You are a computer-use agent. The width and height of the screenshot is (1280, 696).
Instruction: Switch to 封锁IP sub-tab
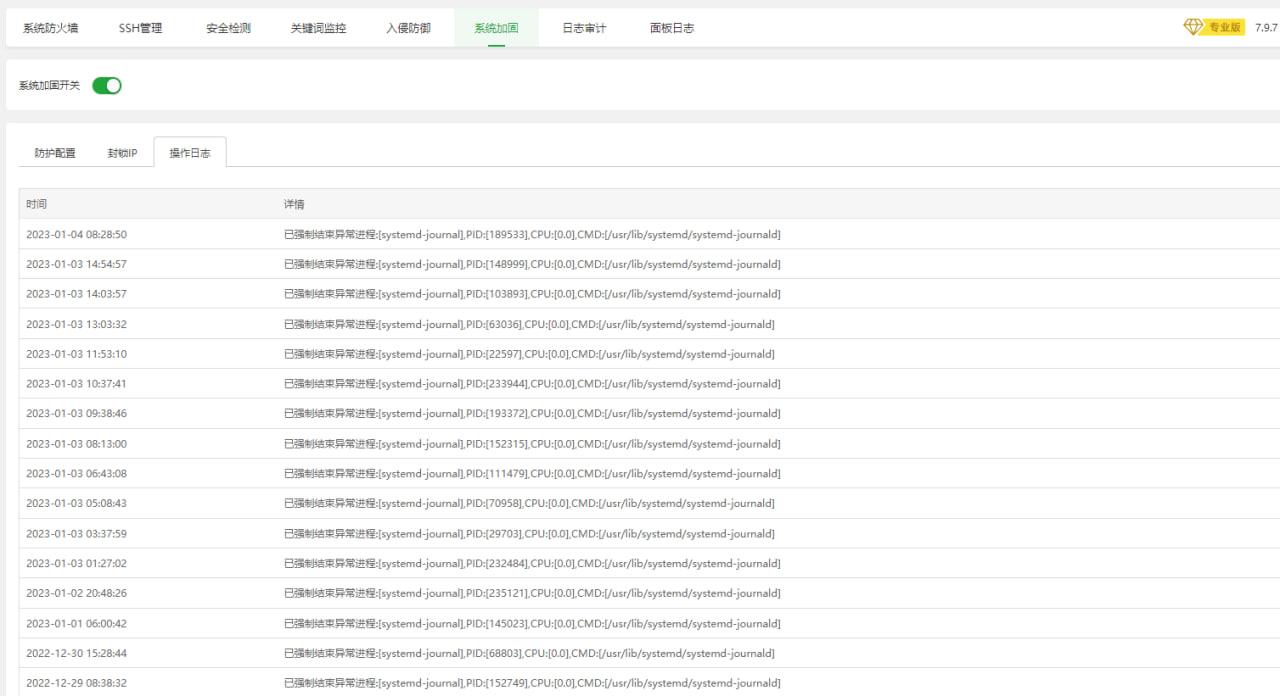[x=122, y=153]
